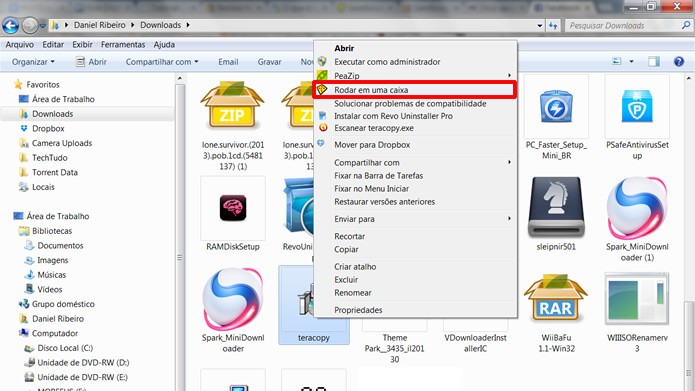Click Downloads in address breadcrumb
This screenshot has height=391, width=695.
click(160, 25)
